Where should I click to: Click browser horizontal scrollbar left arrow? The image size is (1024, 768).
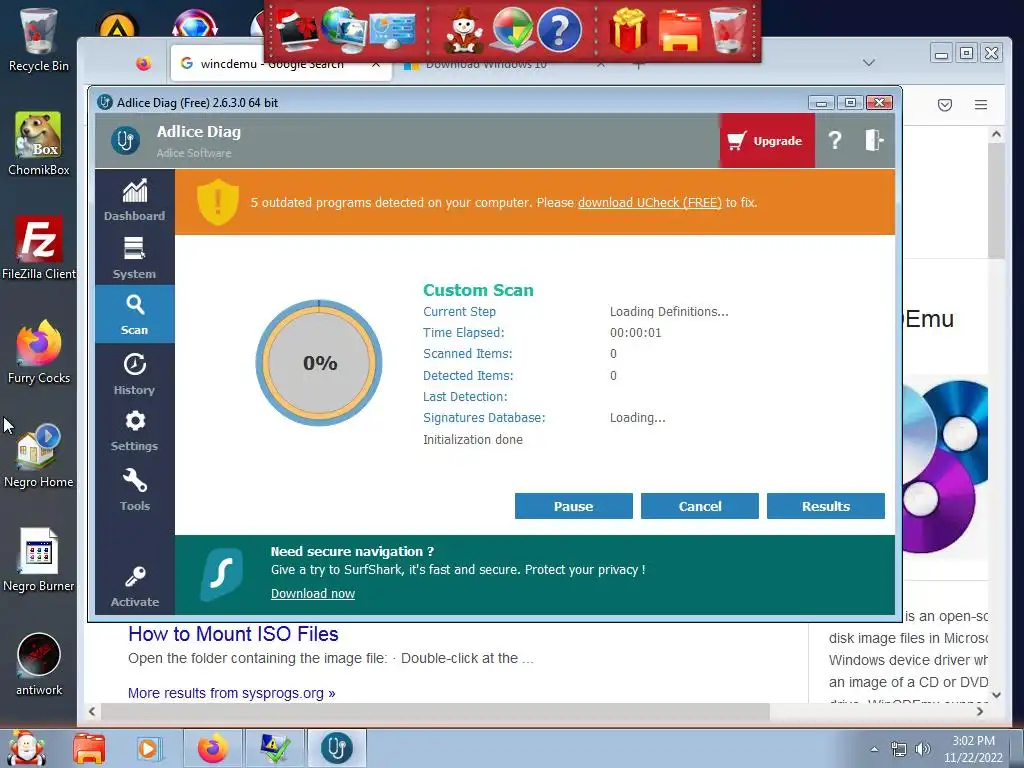click(92, 711)
